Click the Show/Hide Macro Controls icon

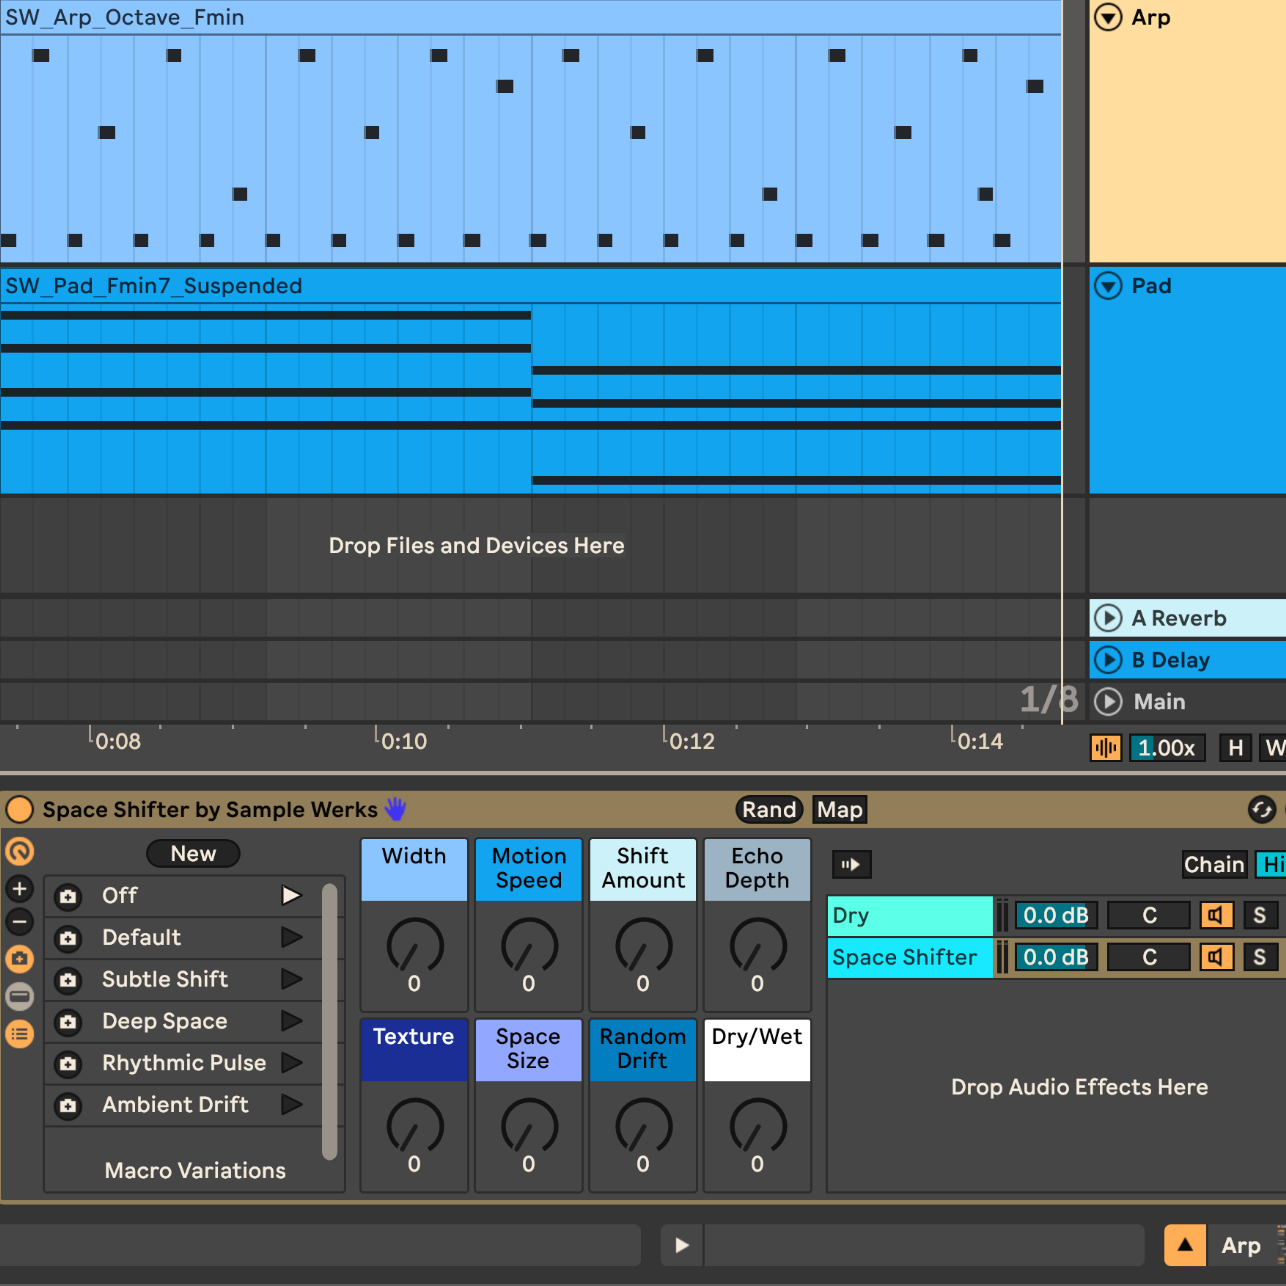pyautogui.click(x=20, y=851)
